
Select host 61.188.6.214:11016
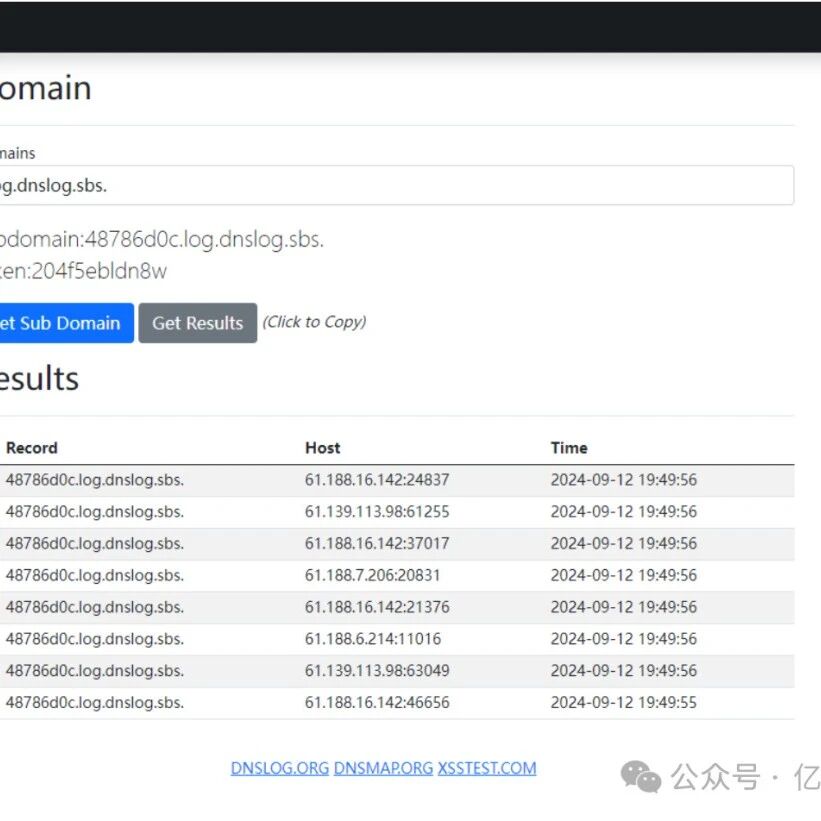click(x=373, y=639)
